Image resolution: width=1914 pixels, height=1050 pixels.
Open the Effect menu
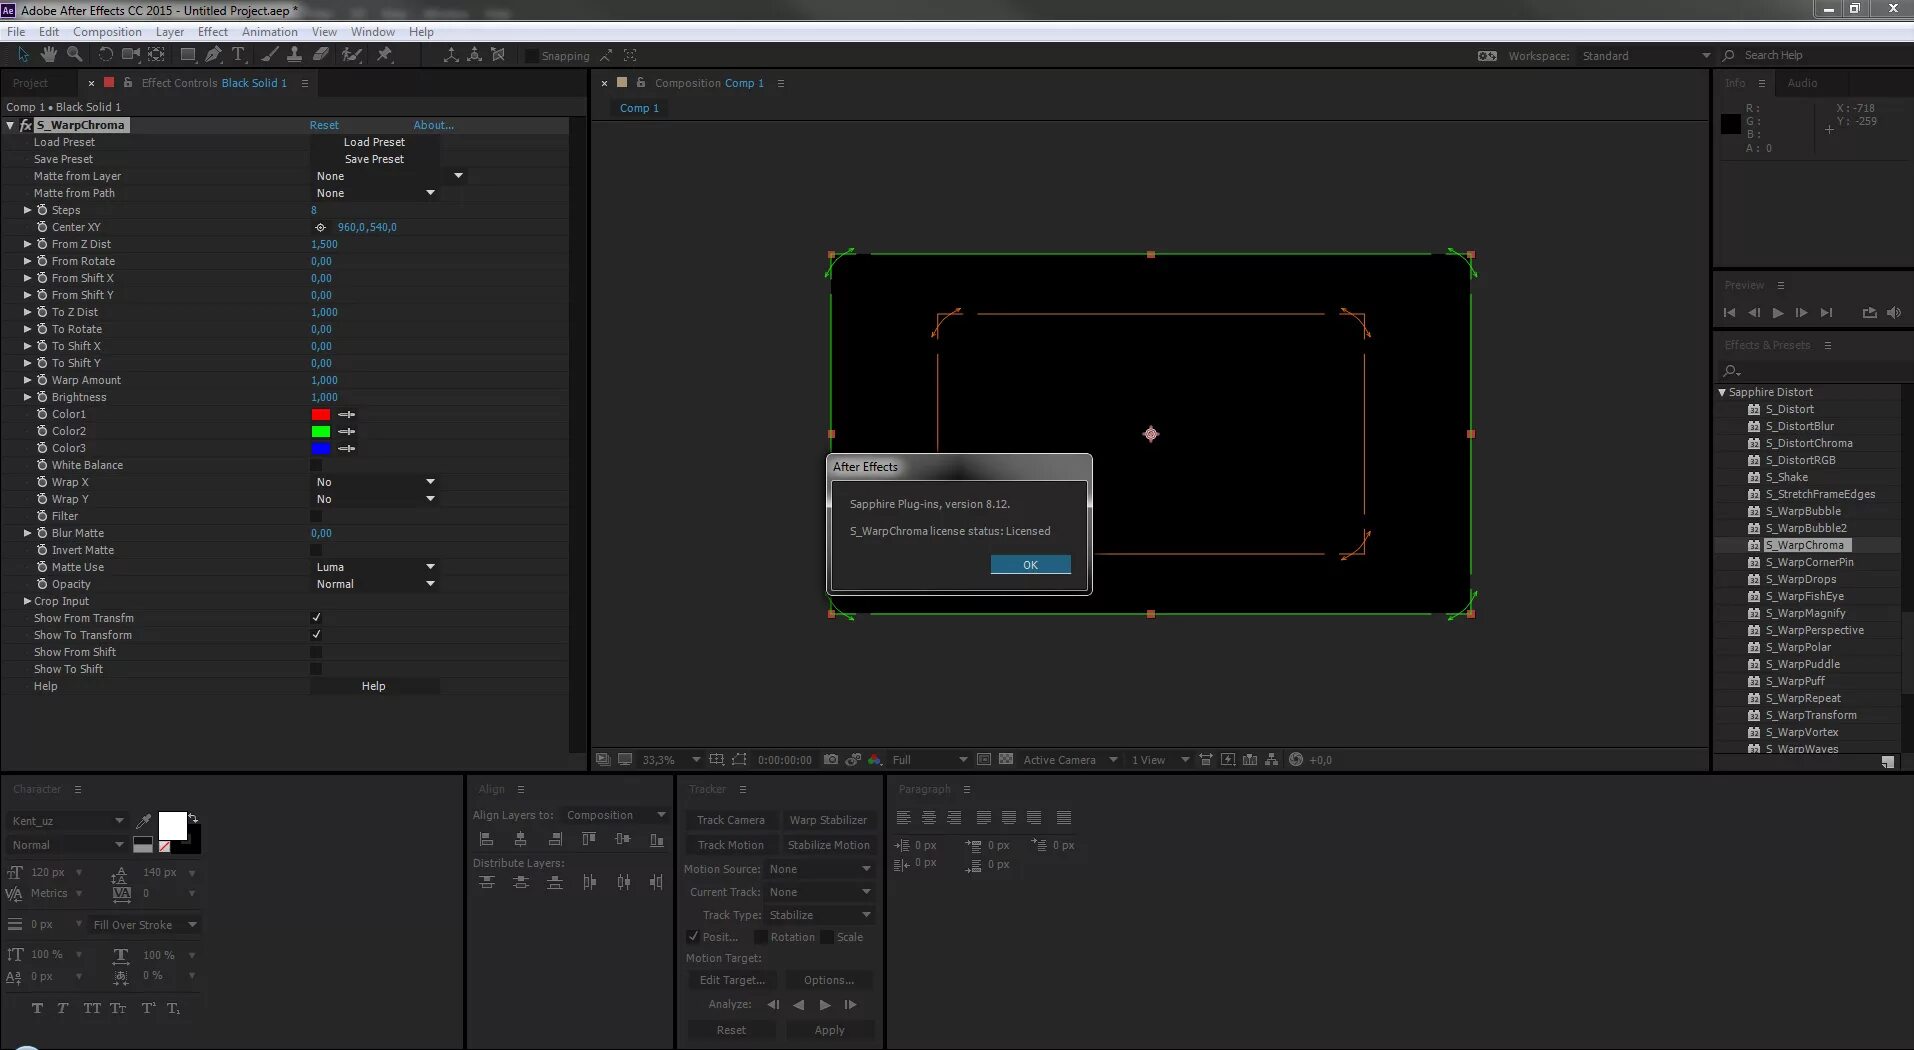pos(212,32)
